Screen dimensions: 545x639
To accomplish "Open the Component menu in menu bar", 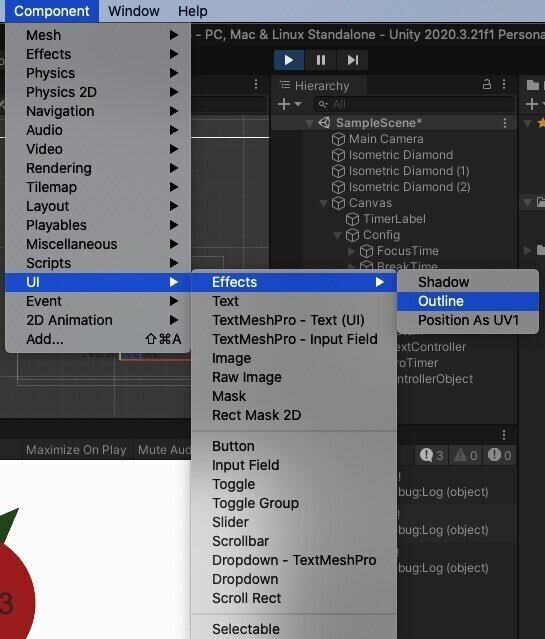I will click(x=52, y=11).
